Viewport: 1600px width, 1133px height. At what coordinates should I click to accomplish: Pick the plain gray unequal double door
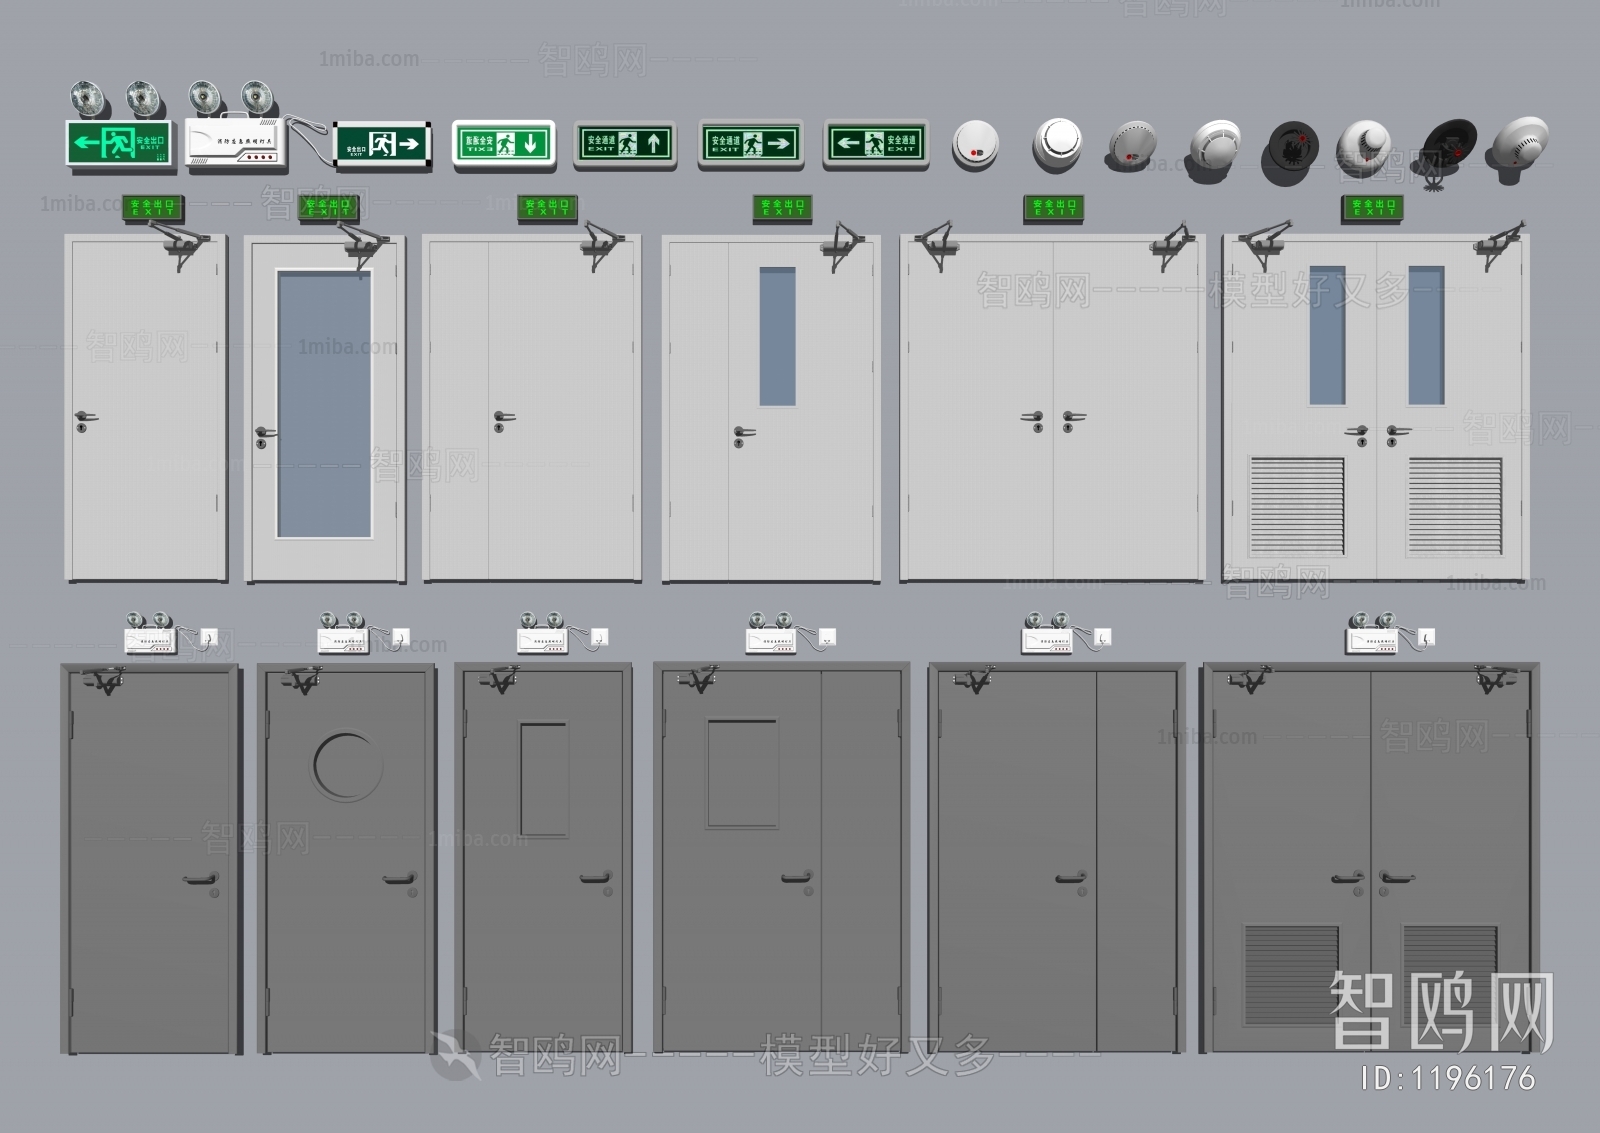[1057, 859]
